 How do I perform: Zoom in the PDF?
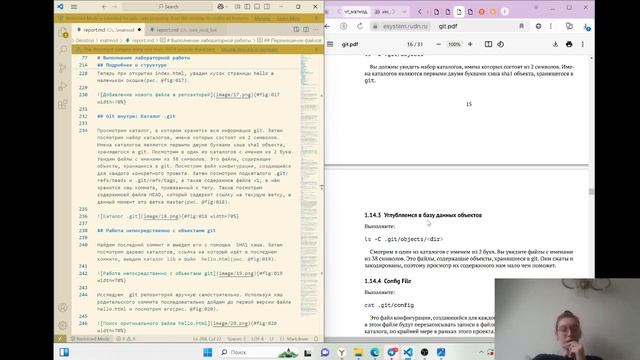pos(470,44)
